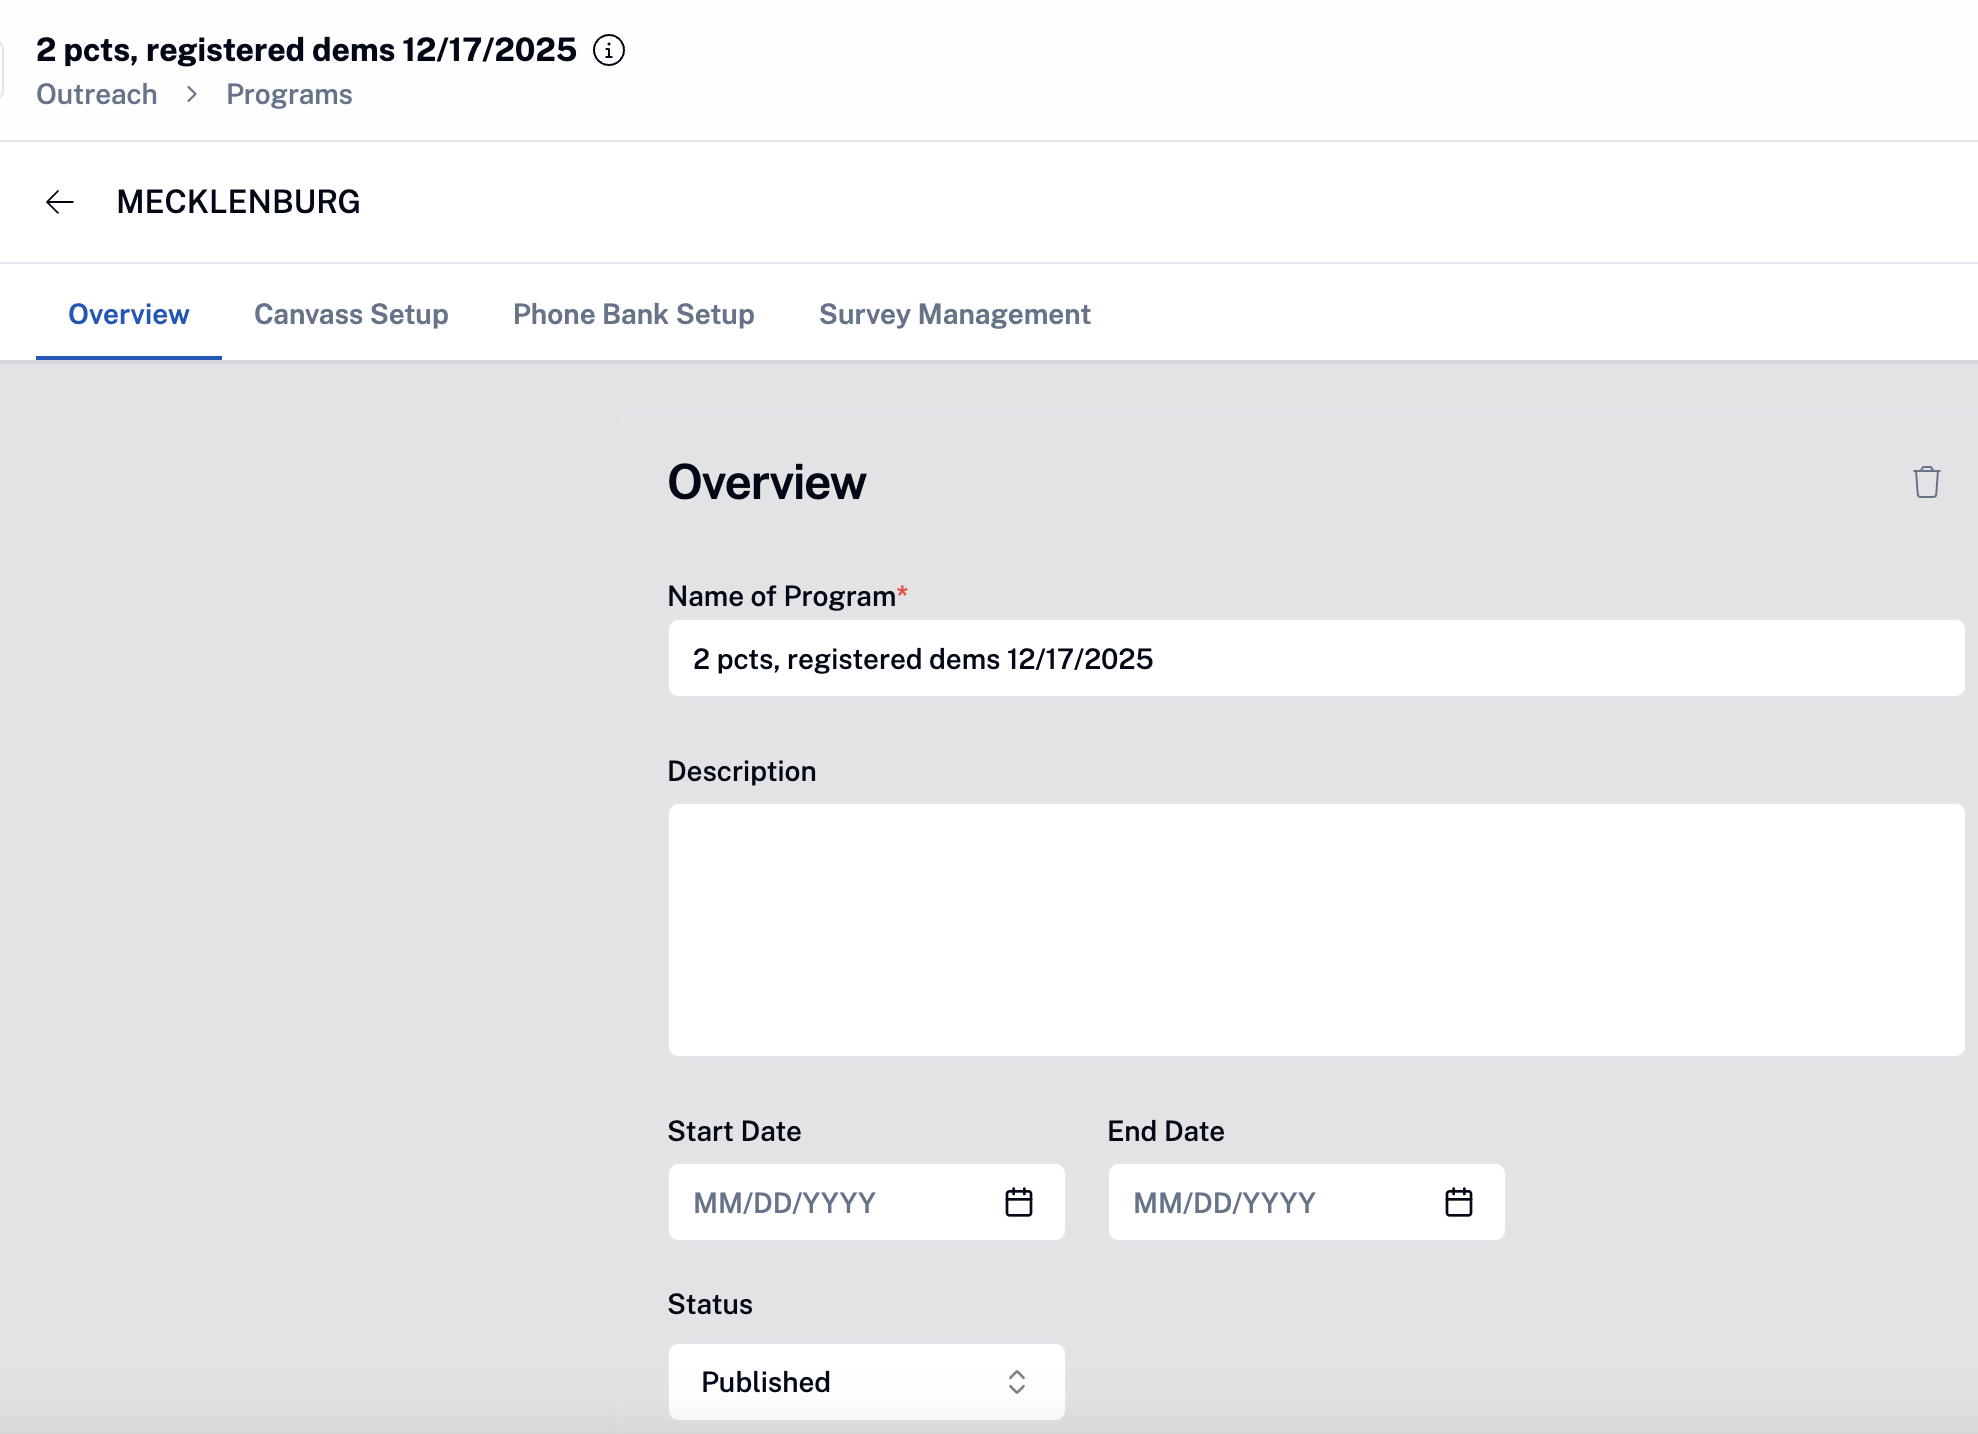Select the Phone Bank Setup tab
The width and height of the screenshot is (1978, 1434).
tap(633, 314)
